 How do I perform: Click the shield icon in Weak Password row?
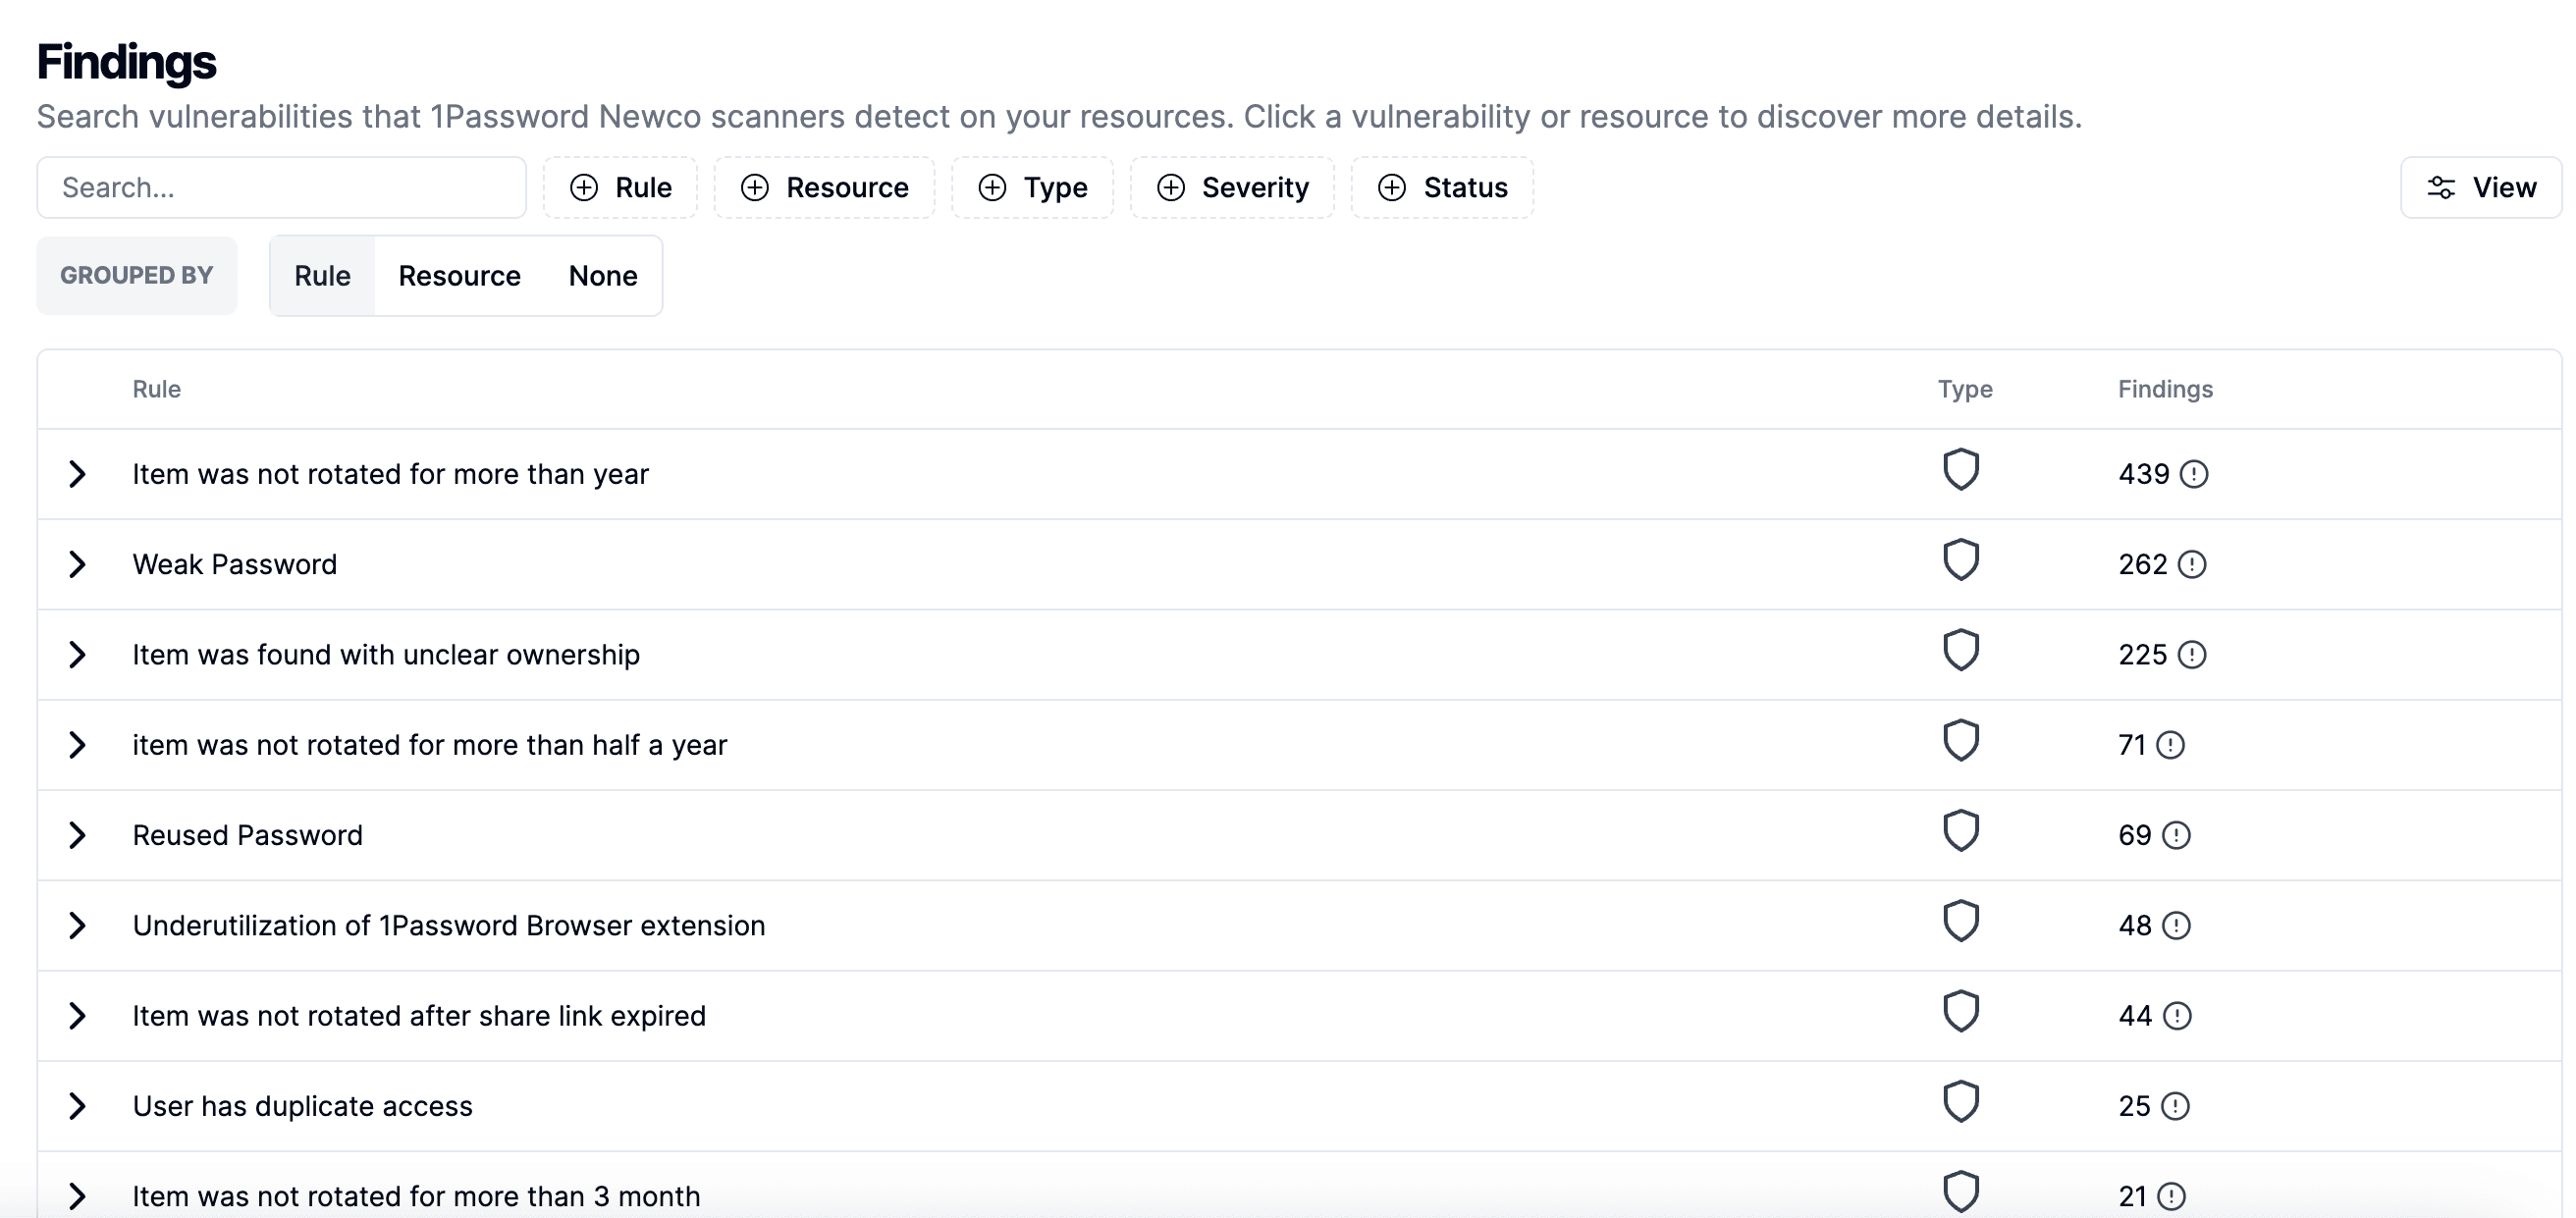(1960, 561)
